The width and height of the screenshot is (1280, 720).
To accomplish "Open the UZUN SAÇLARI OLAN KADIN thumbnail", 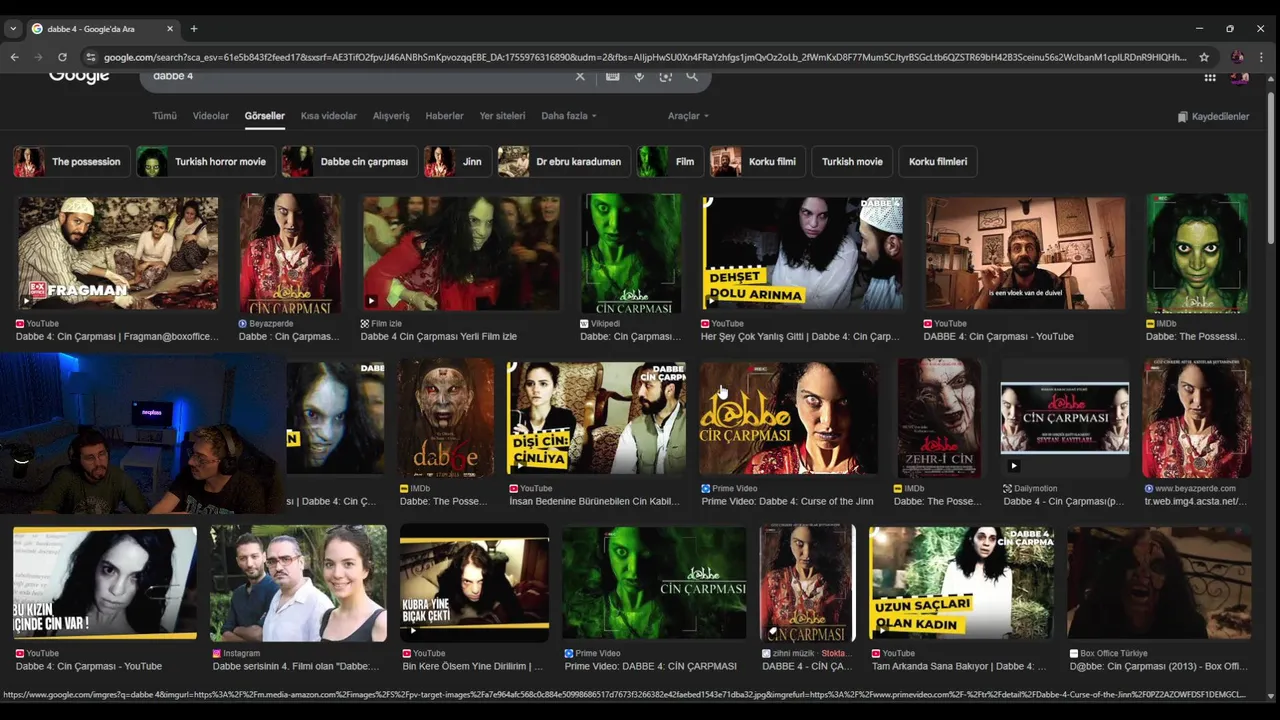I will (x=961, y=583).
